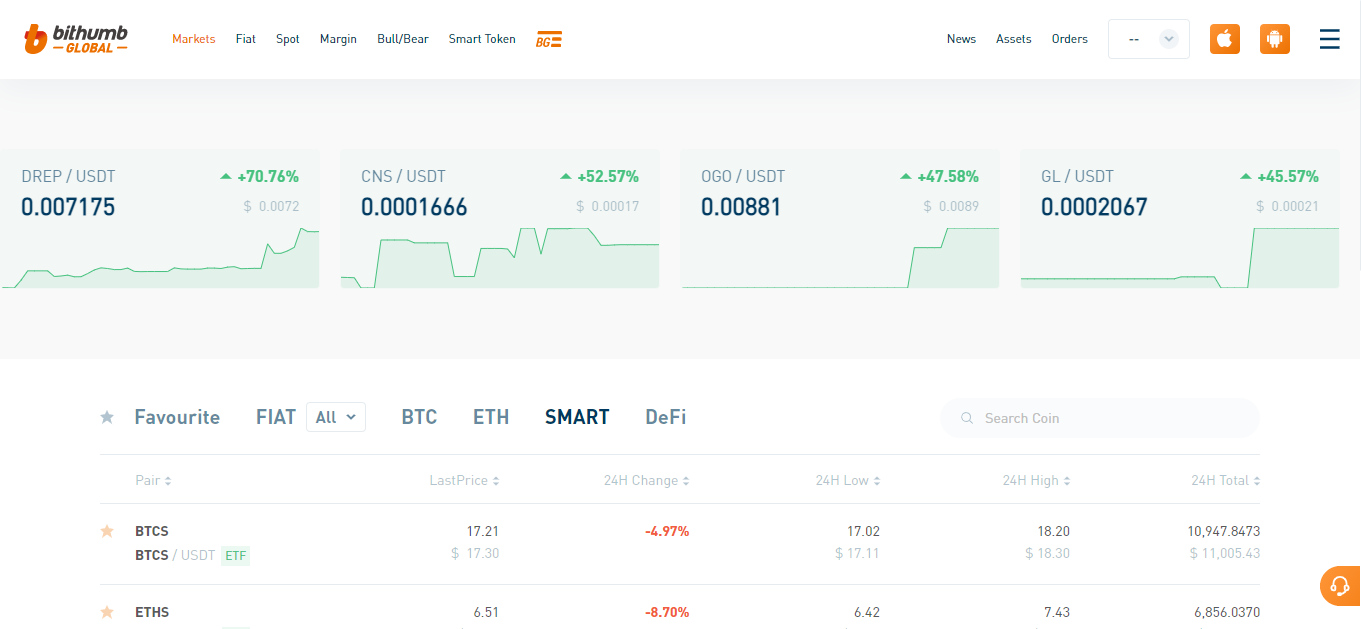
Task: Click the Bithumb Global logo
Action: click(x=76, y=39)
